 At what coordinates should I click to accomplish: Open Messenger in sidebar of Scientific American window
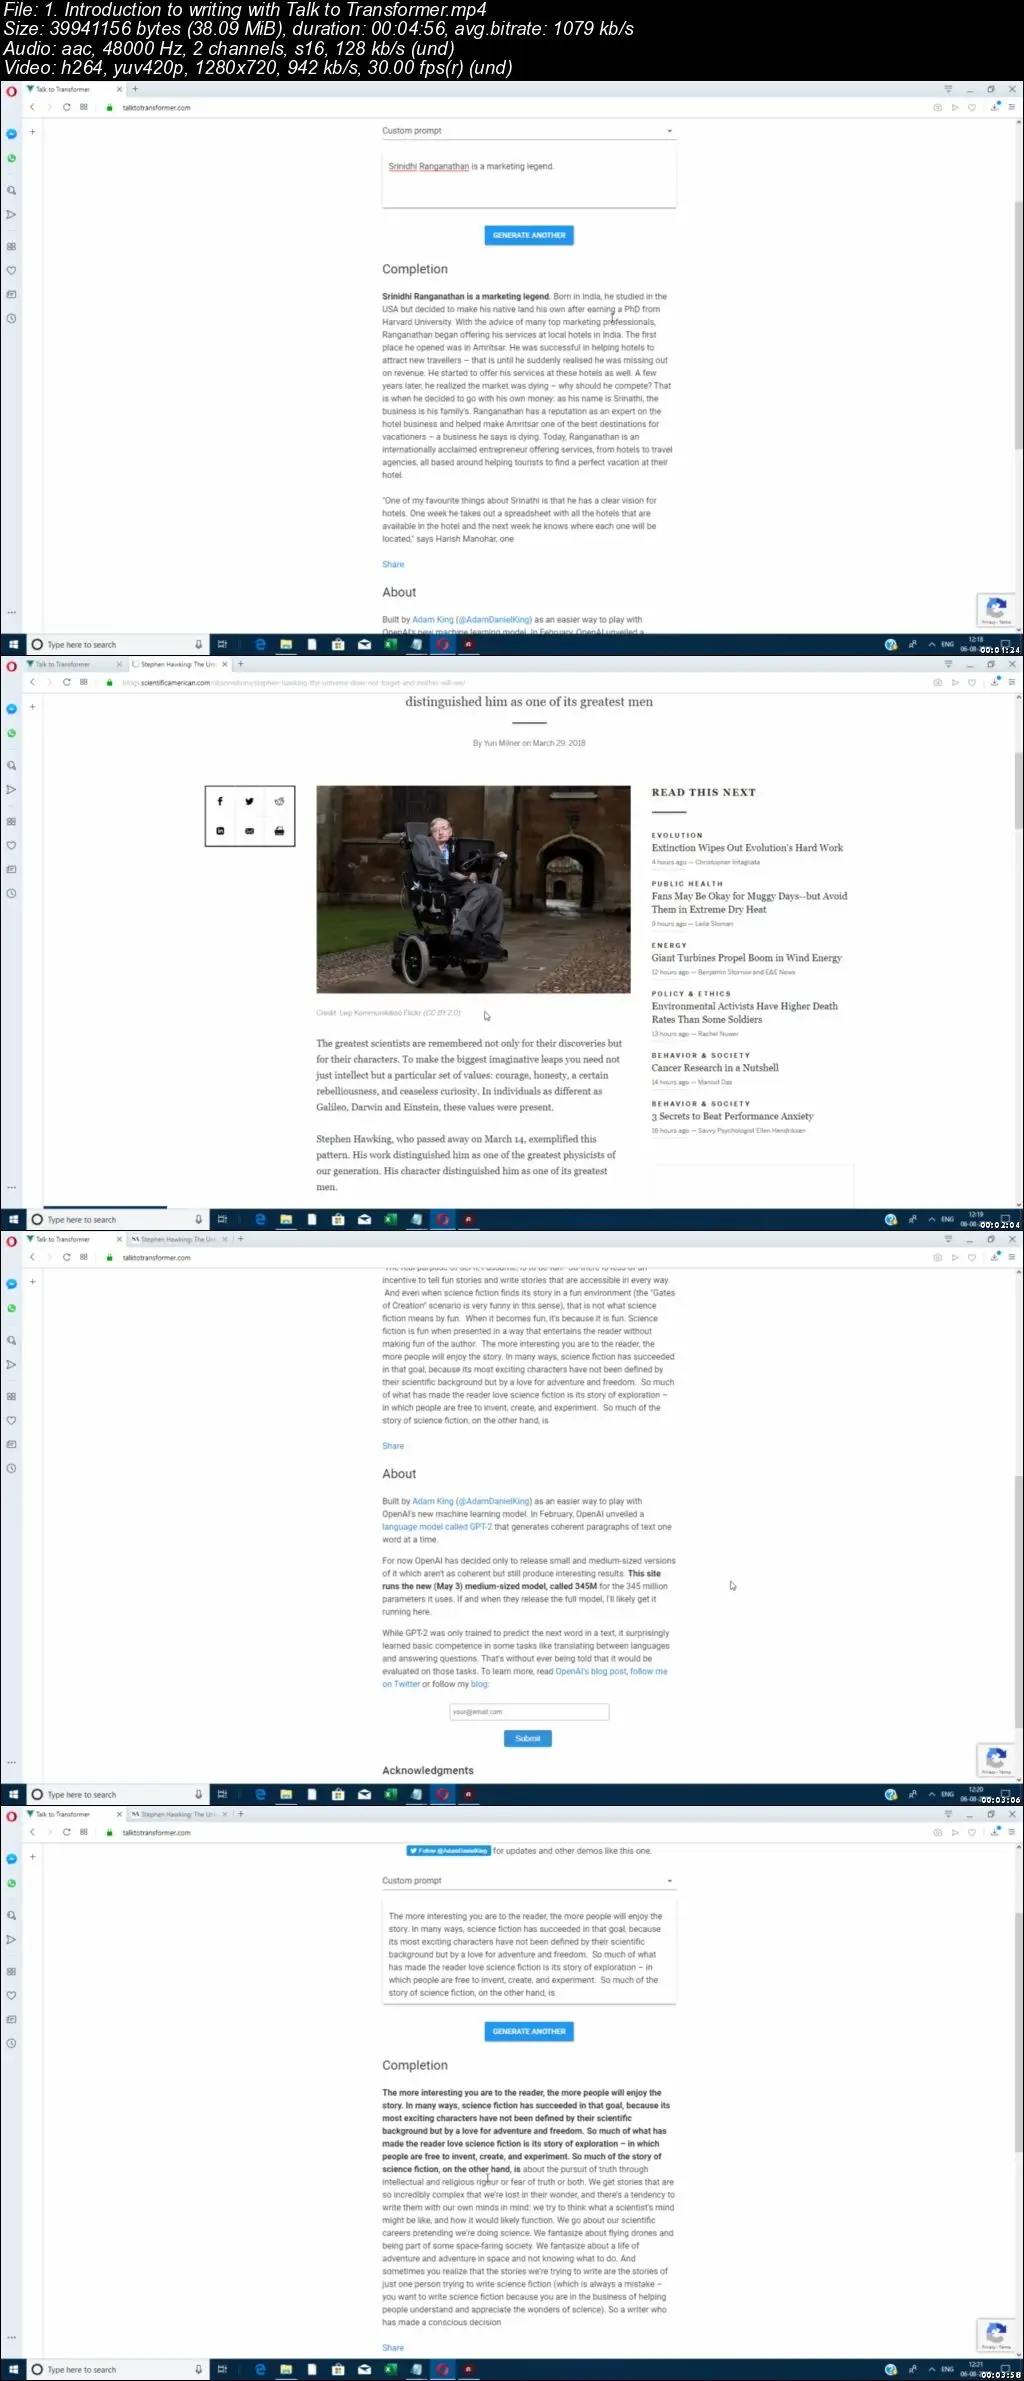[12, 709]
